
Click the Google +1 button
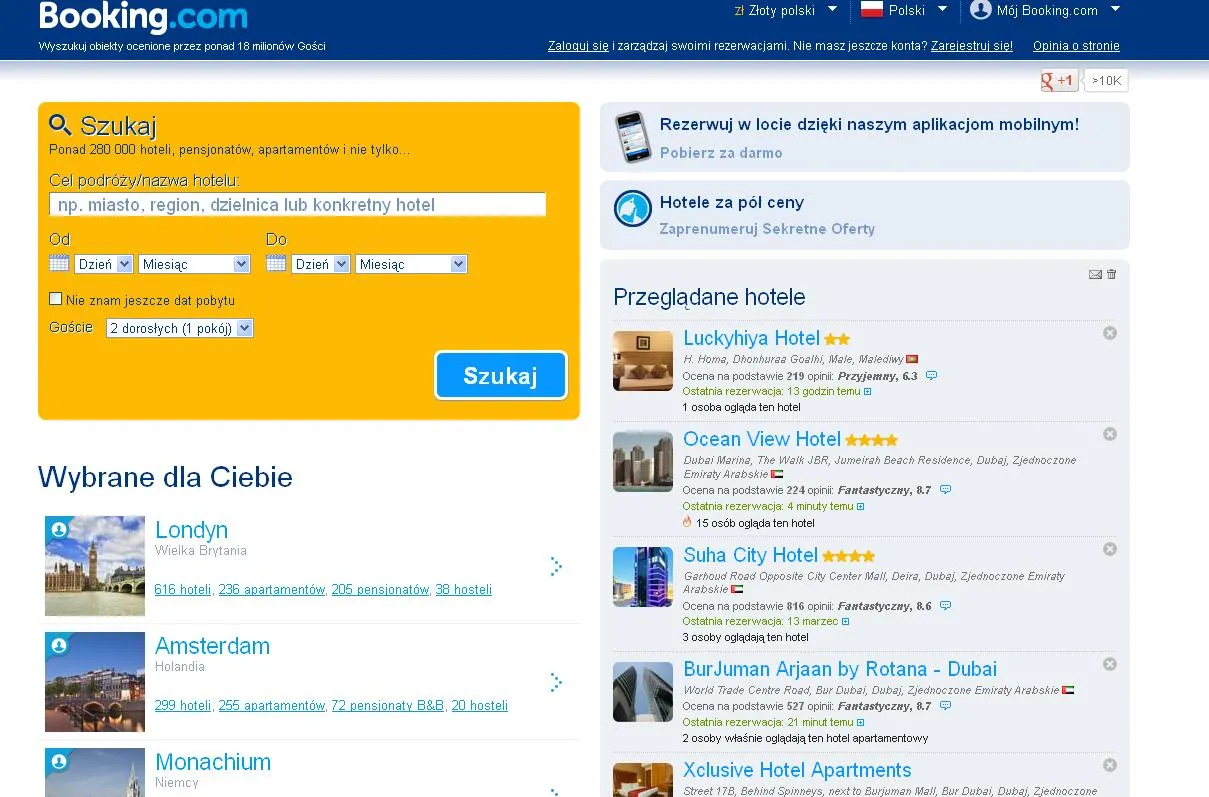point(1059,80)
